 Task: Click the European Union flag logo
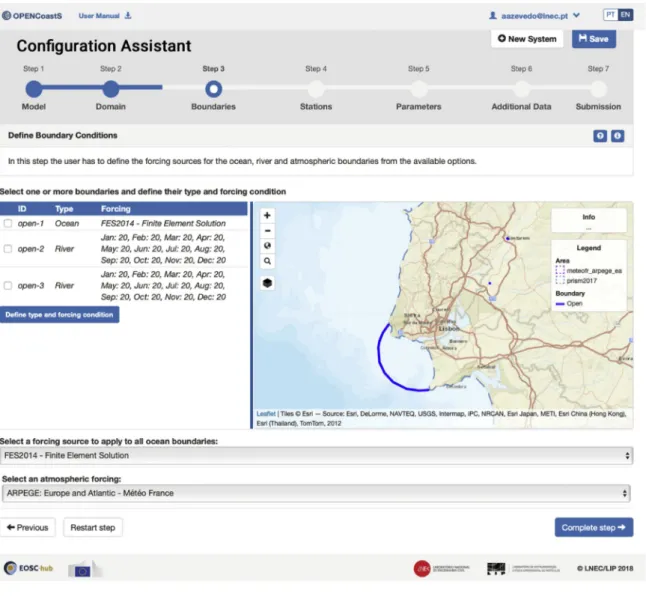coord(82,571)
